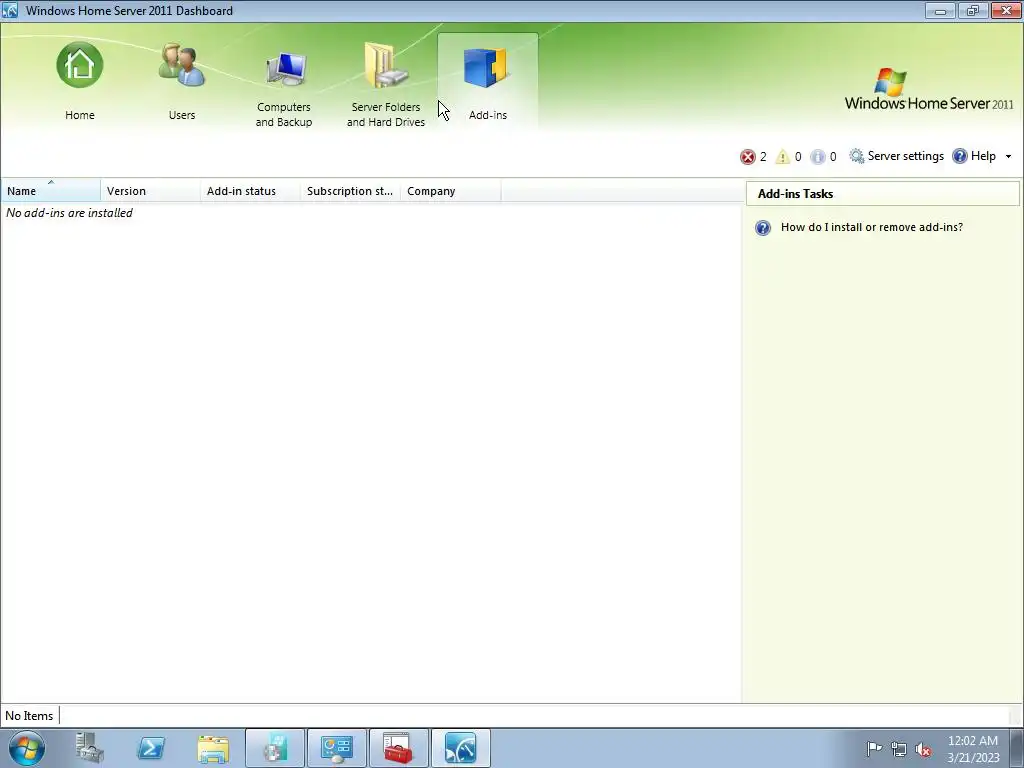Sort by the Version column header
The width and height of the screenshot is (1024, 768).
click(x=151, y=191)
